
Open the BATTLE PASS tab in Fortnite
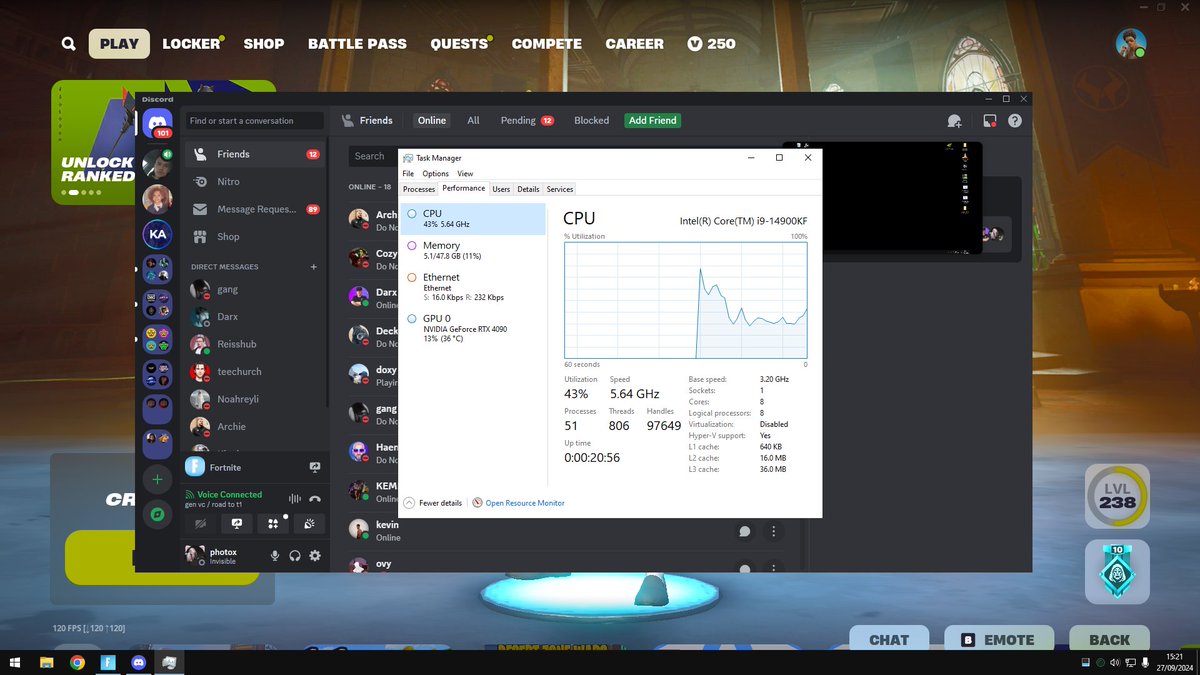tap(357, 44)
